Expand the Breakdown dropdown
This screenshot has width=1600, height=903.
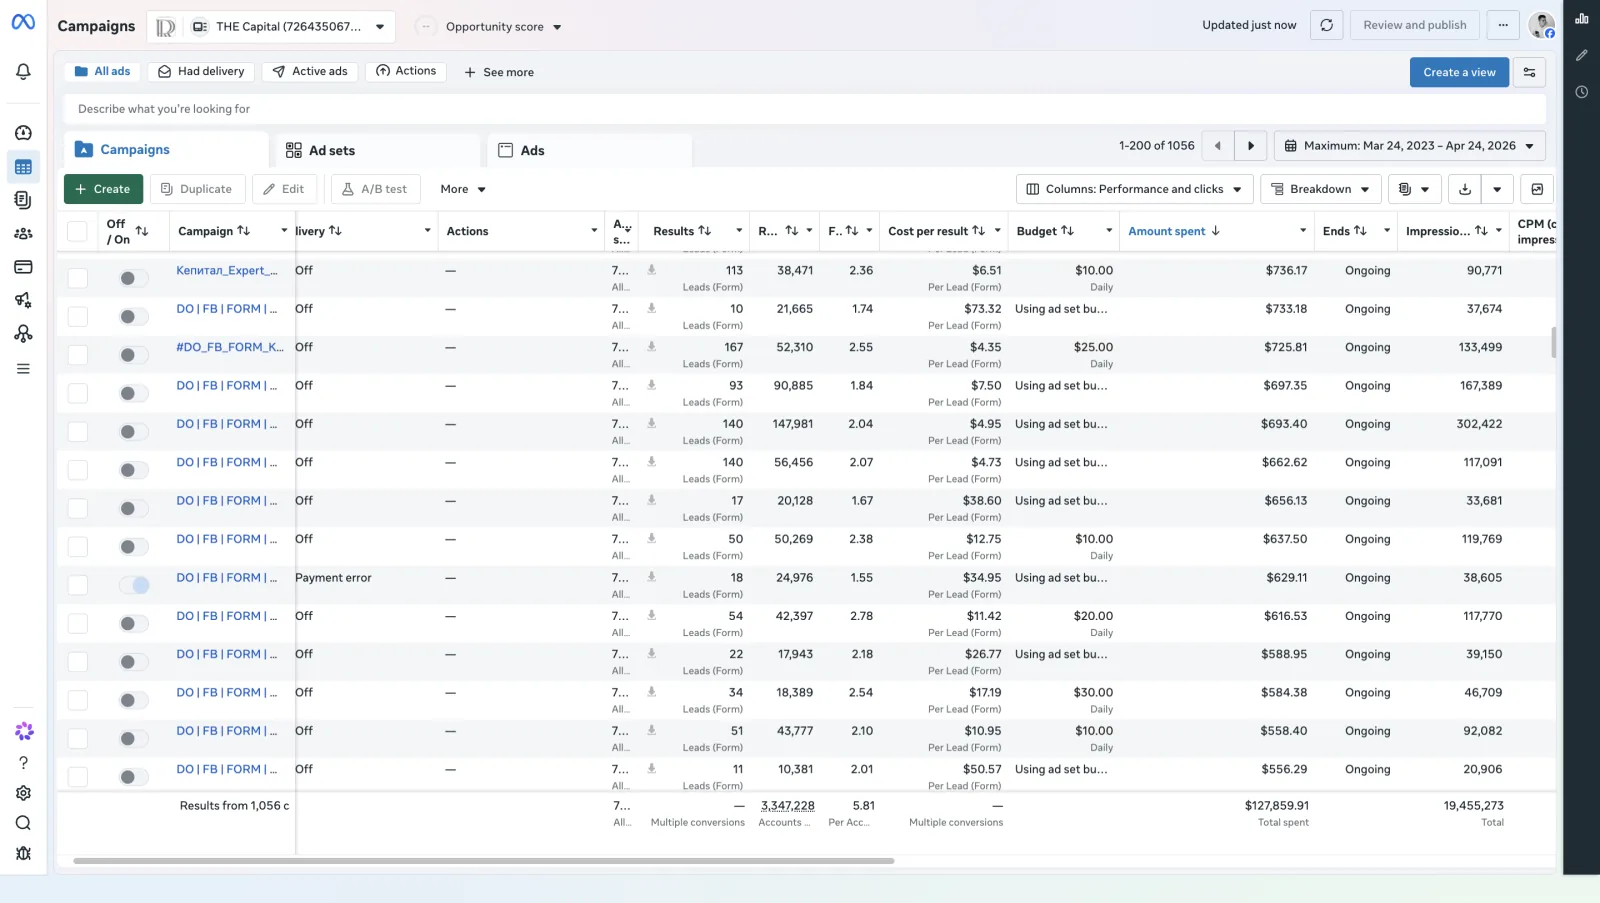point(1321,189)
